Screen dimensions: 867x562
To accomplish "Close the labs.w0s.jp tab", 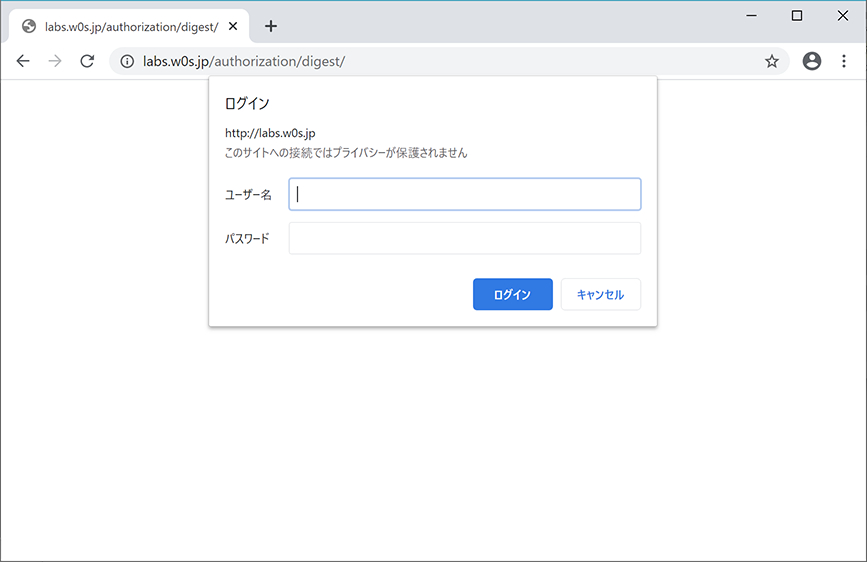I will [x=233, y=26].
